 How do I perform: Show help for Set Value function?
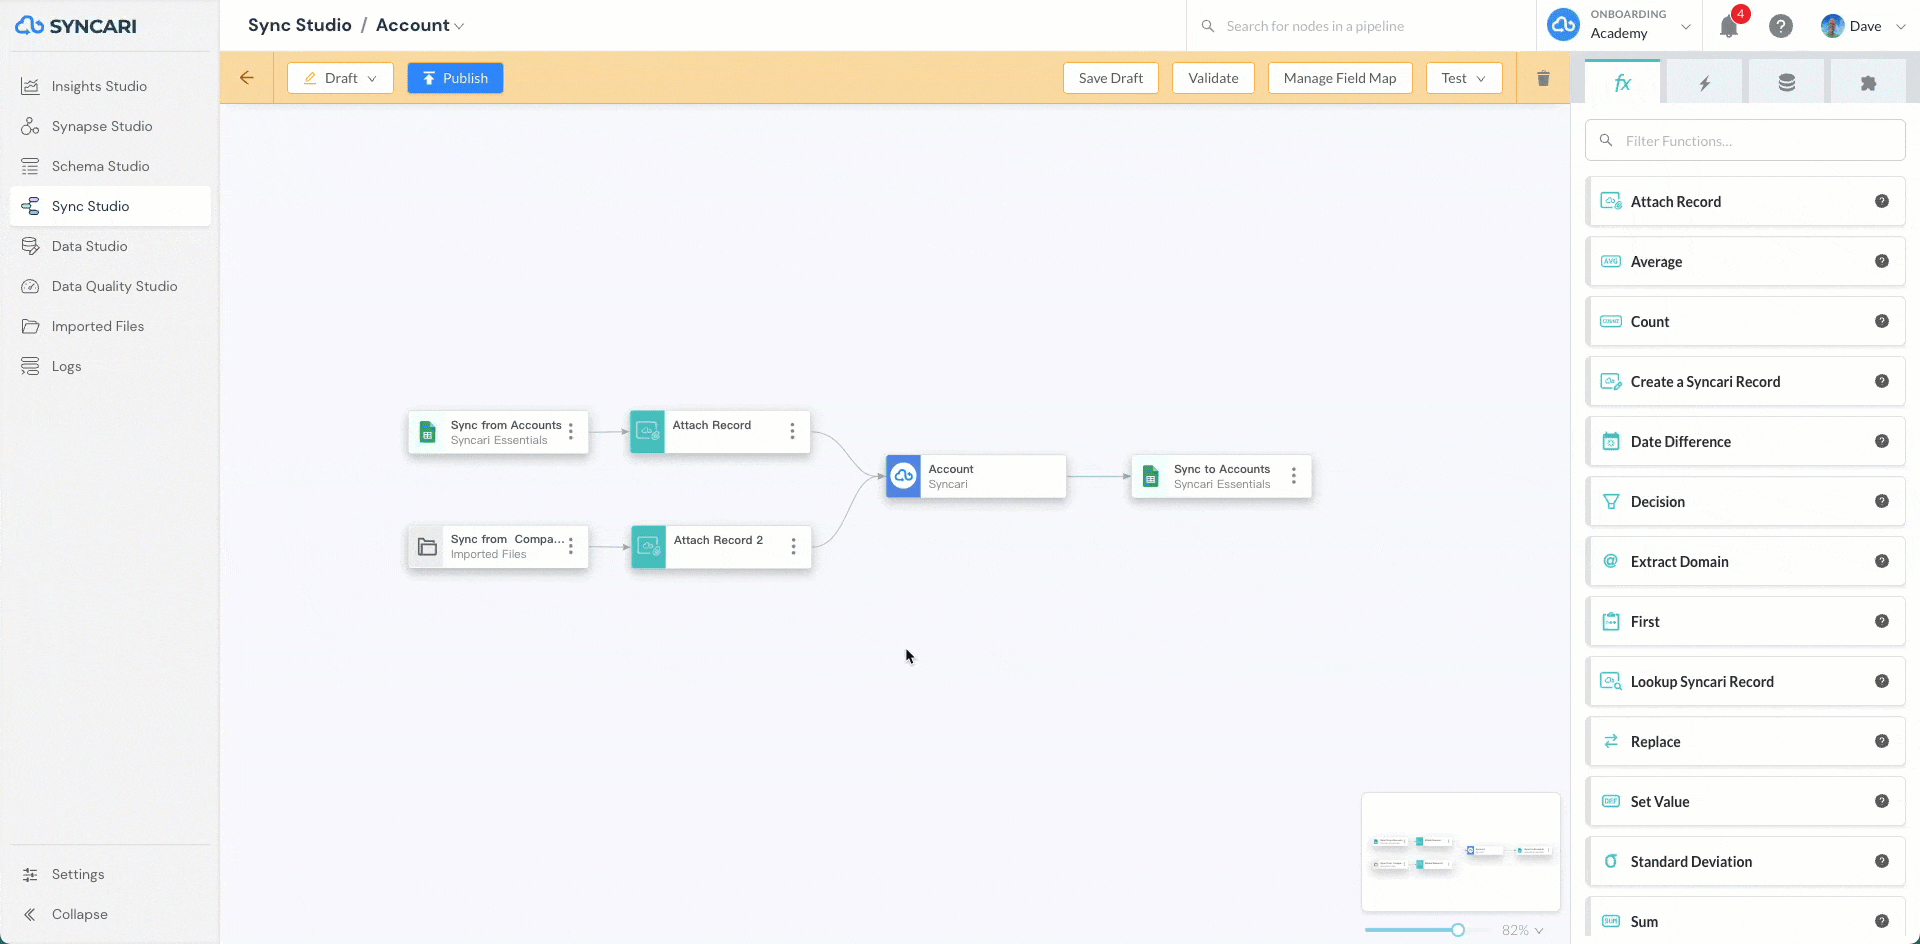[1881, 801]
